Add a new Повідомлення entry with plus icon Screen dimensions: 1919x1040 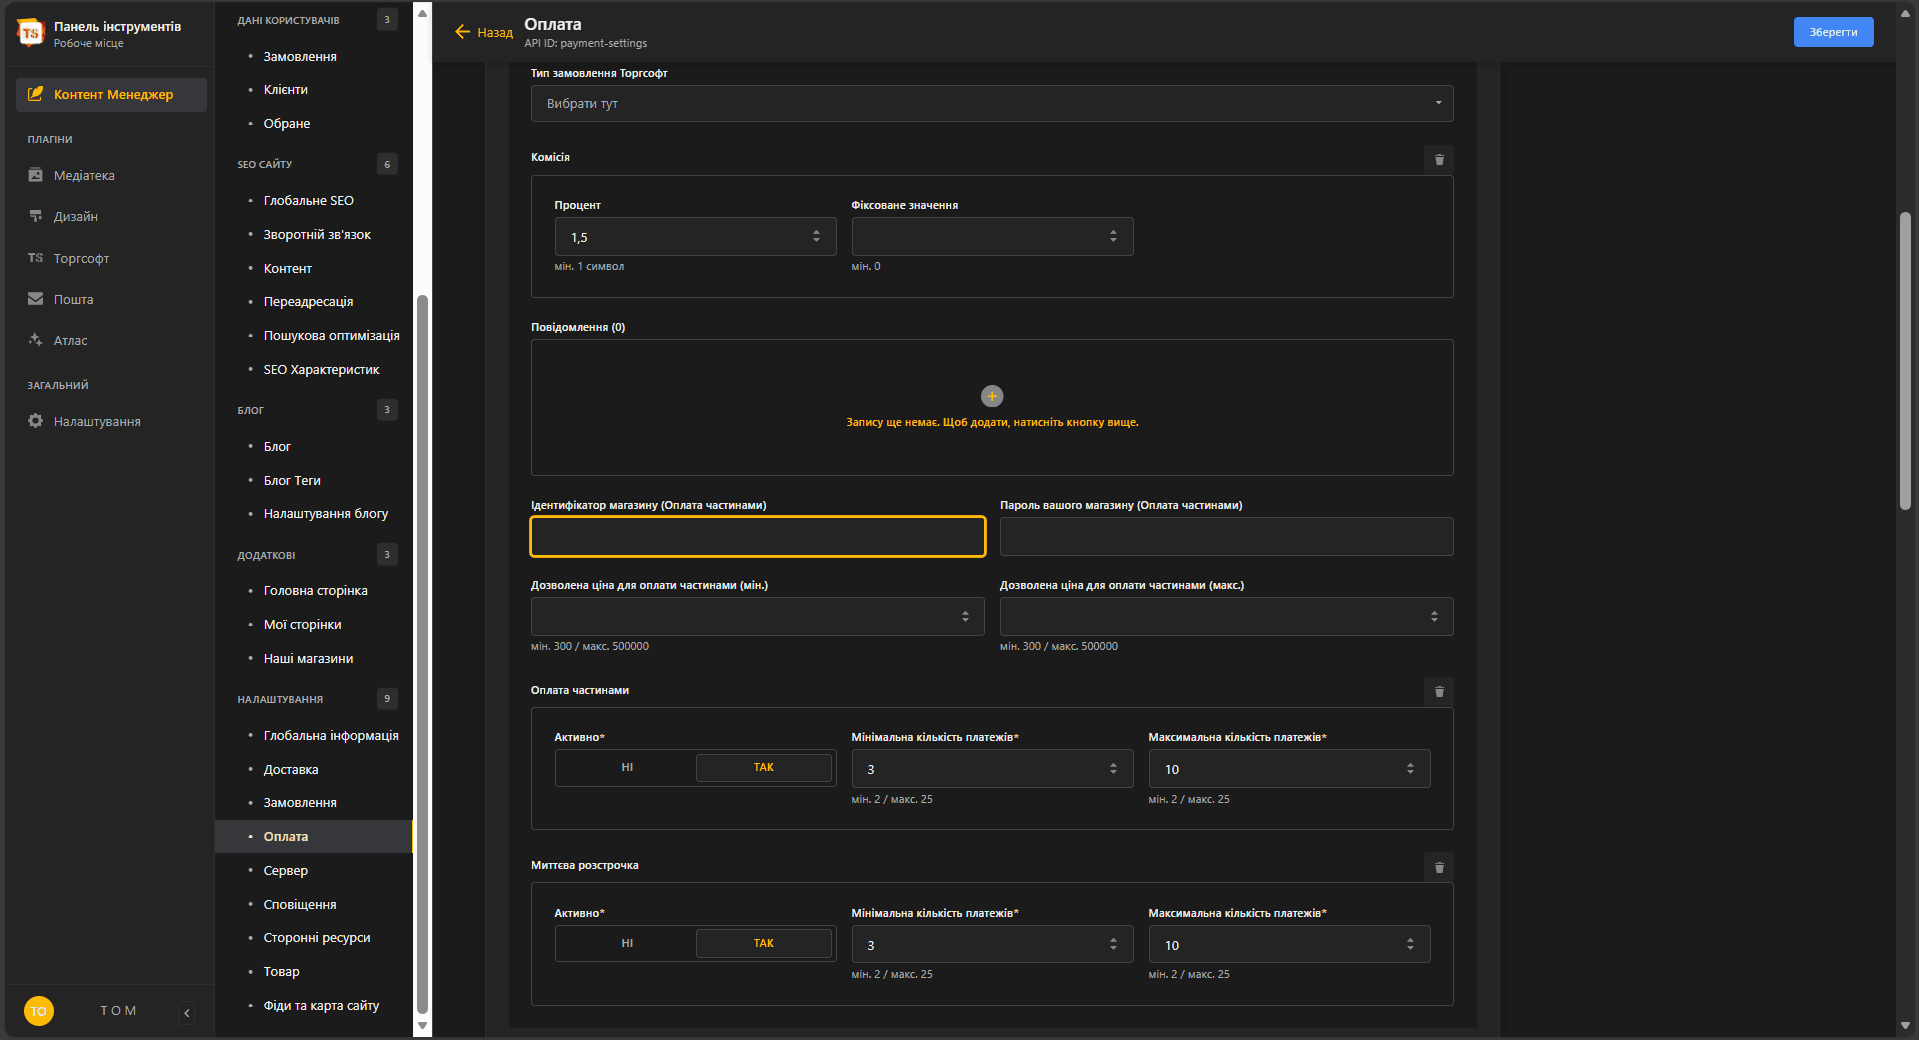pyautogui.click(x=991, y=396)
